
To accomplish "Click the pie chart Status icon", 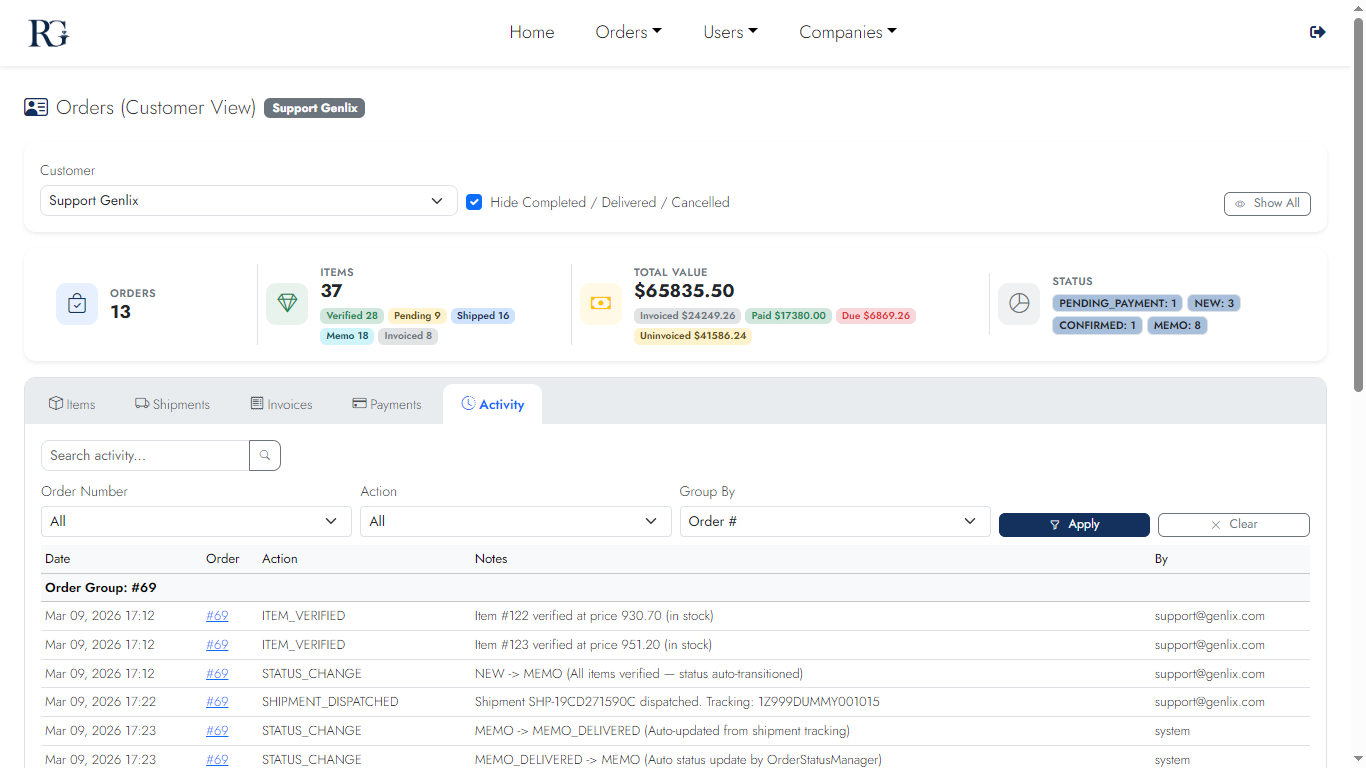I will (x=1019, y=304).
